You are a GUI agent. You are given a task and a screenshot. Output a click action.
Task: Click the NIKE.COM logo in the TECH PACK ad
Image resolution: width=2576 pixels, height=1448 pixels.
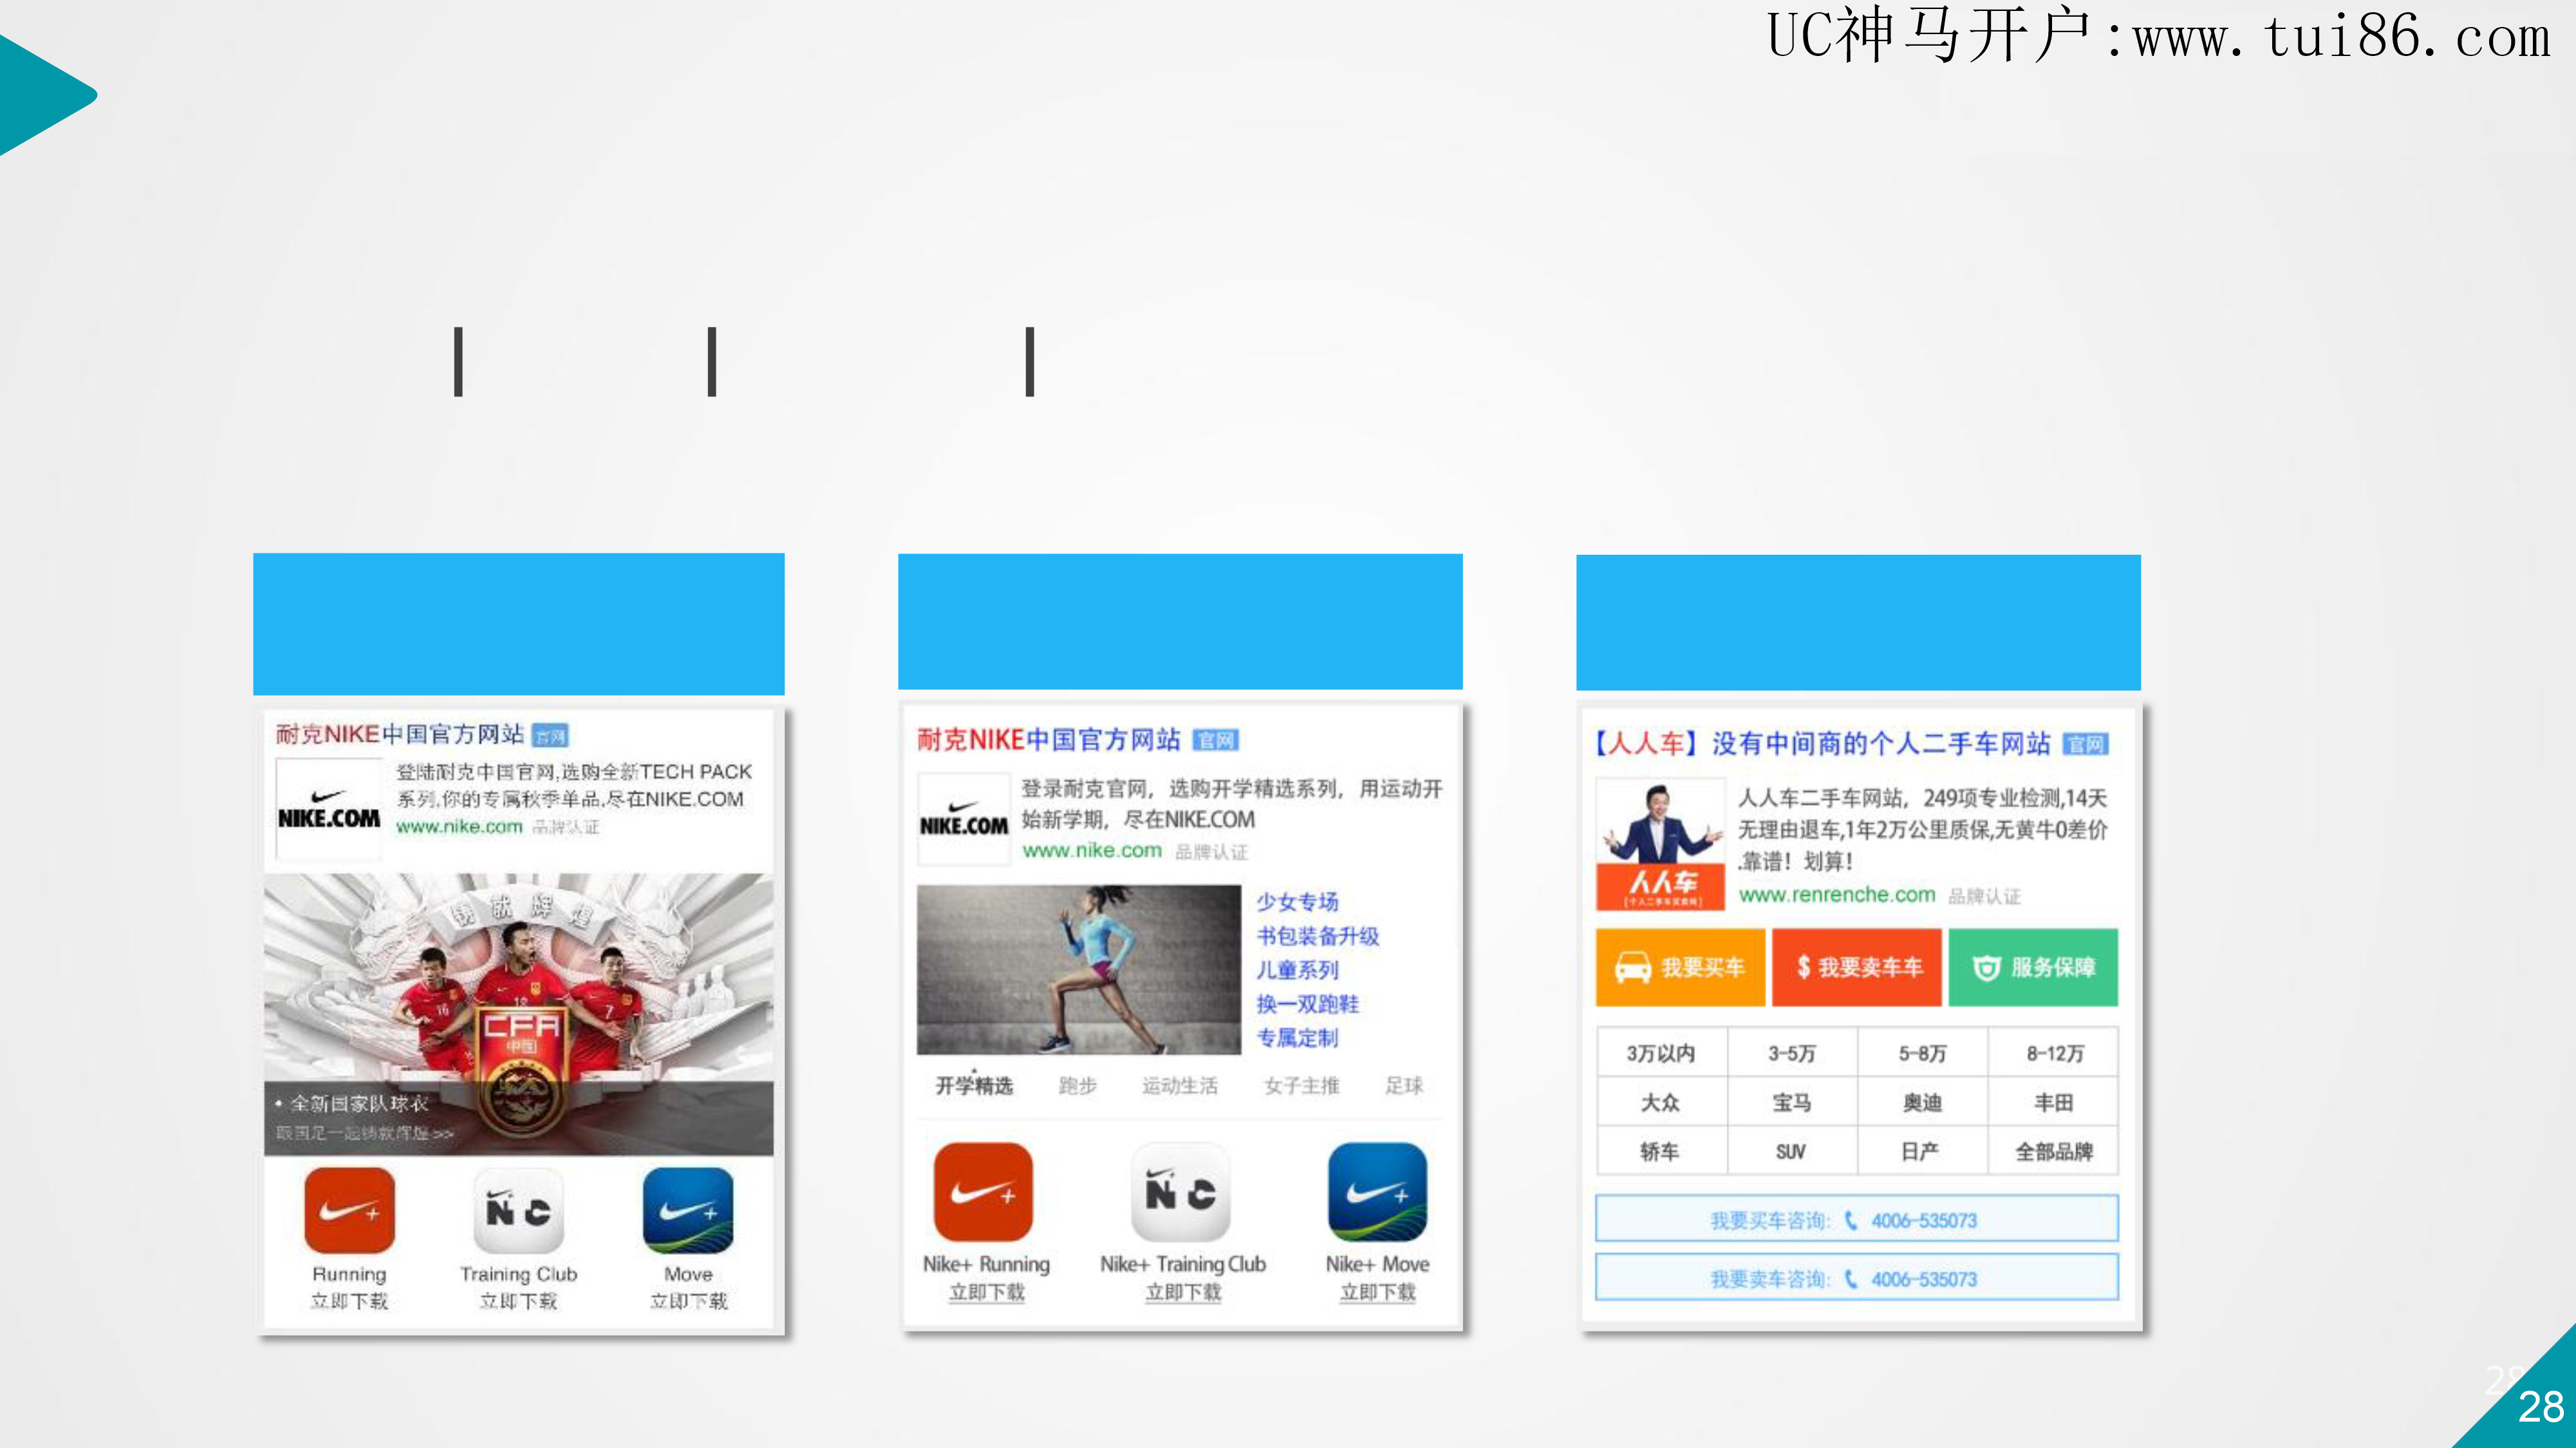coord(329,810)
